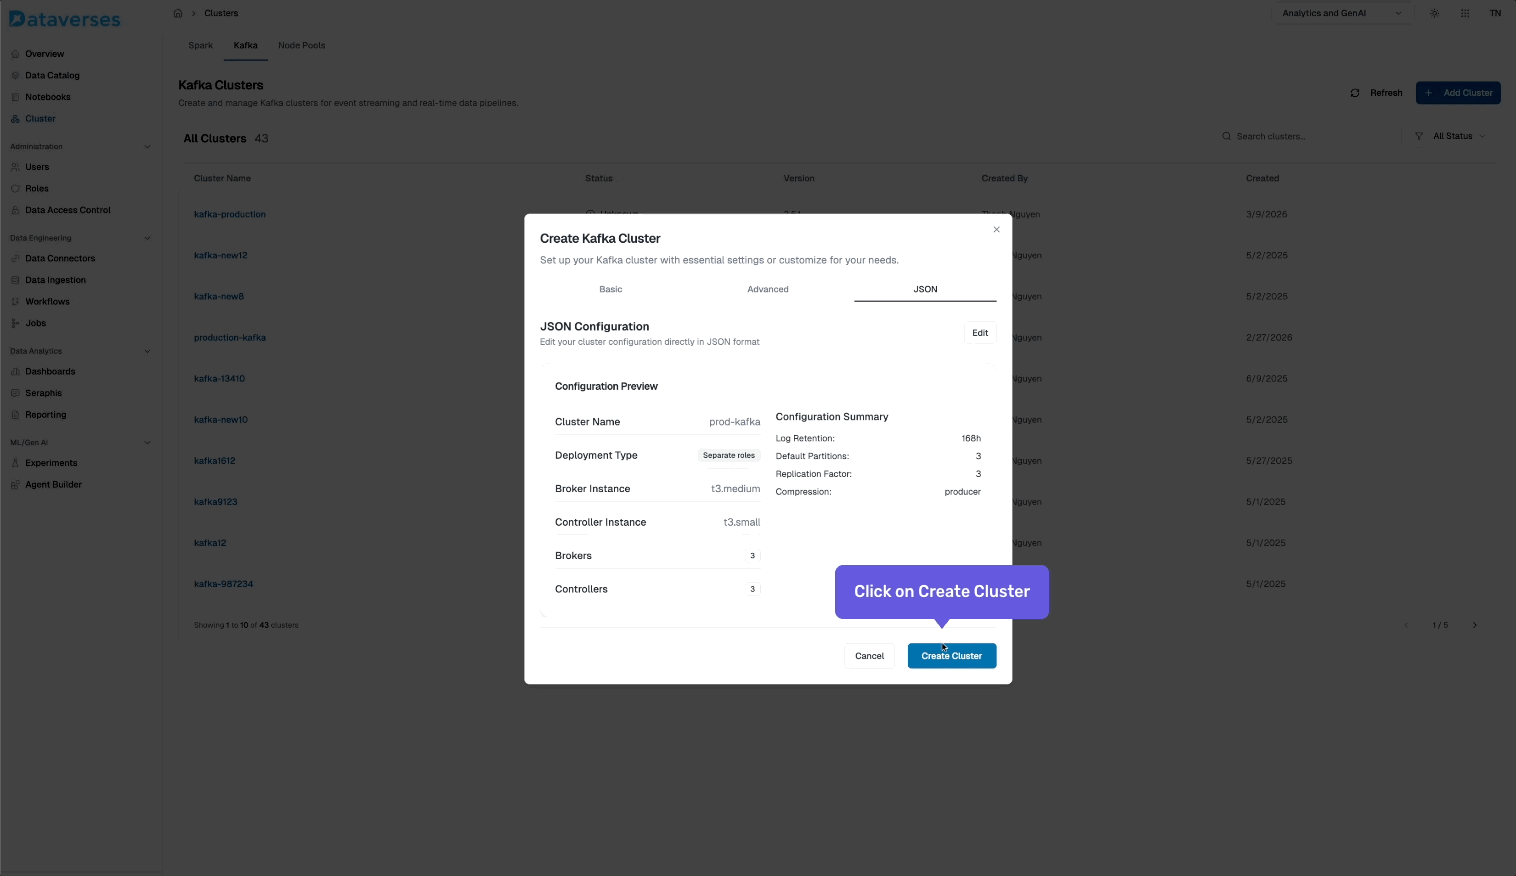Cancel the Create Kafka Cluster dialog
The height and width of the screenshot is (876, 1516).
pos(869,656)
